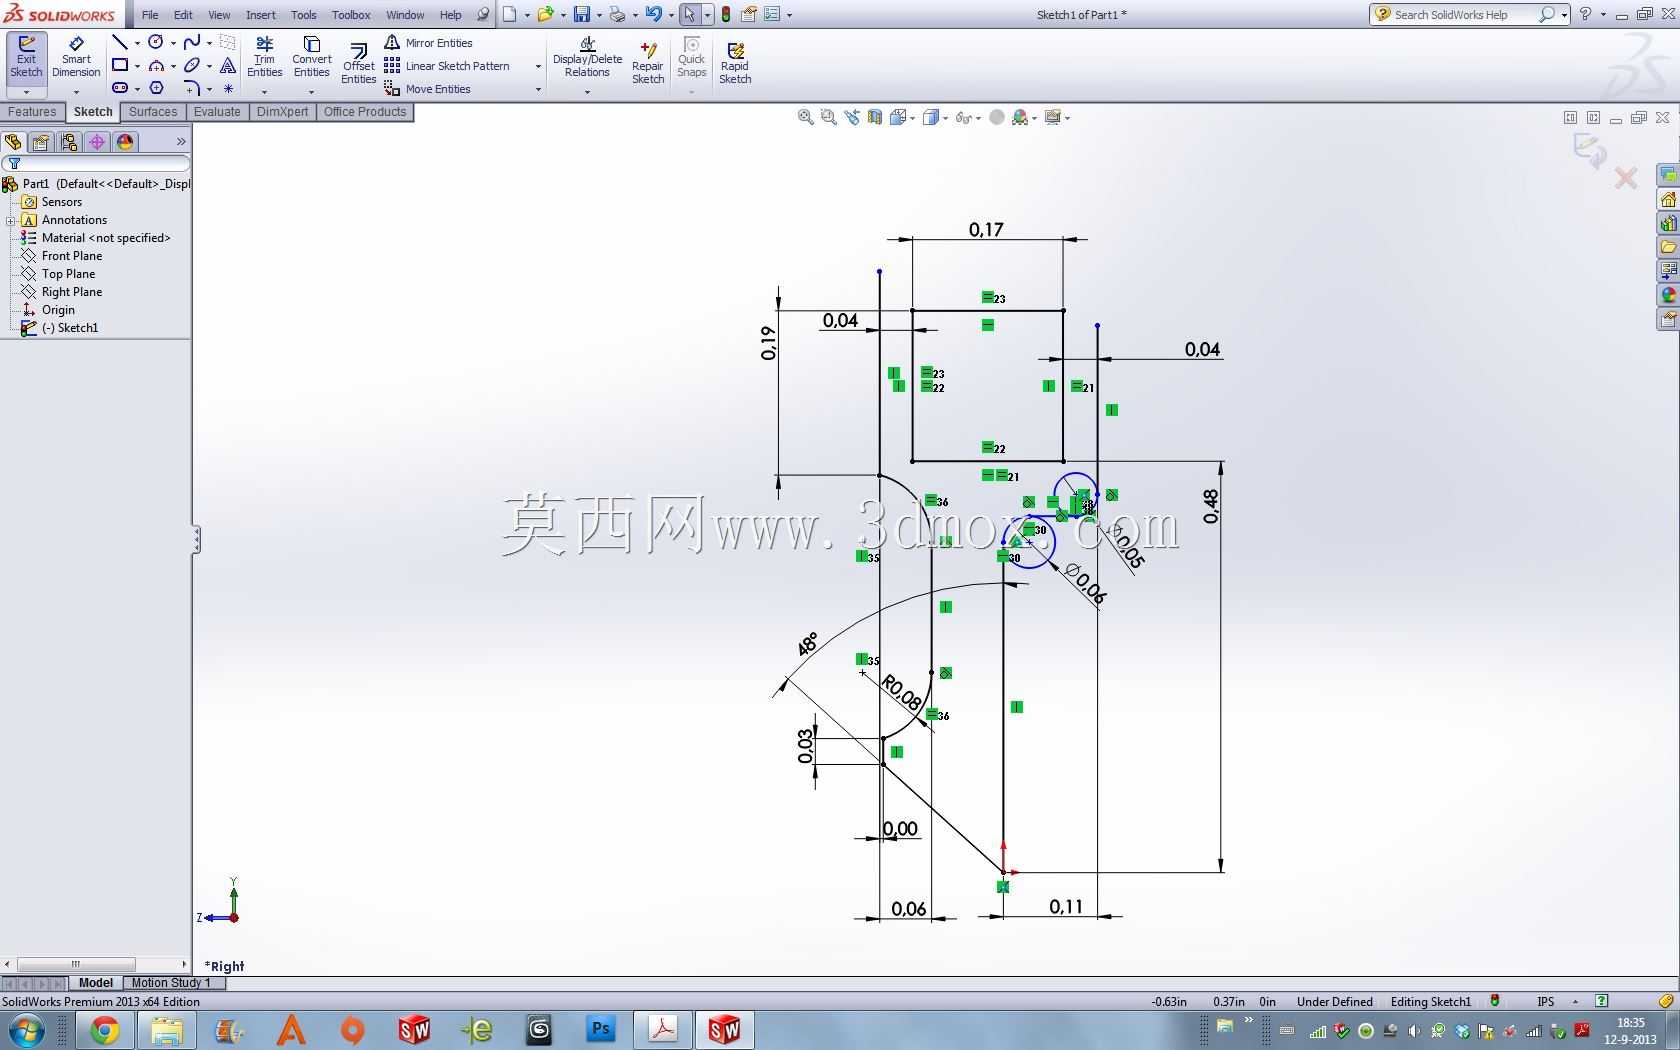Open the PropertyManager tab icon
Screen dimensions: 1680x1050
pyautogui.click(x=41, y=142)
